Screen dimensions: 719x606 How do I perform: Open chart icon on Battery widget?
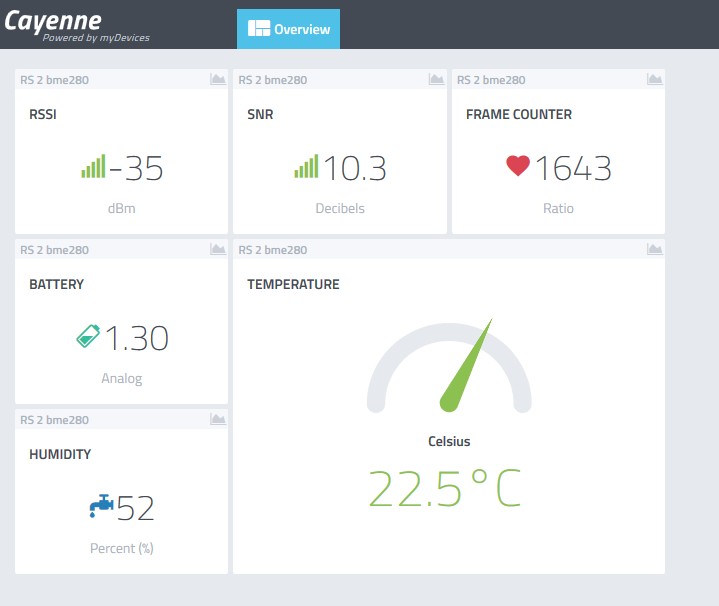click(x=217, y=250)
